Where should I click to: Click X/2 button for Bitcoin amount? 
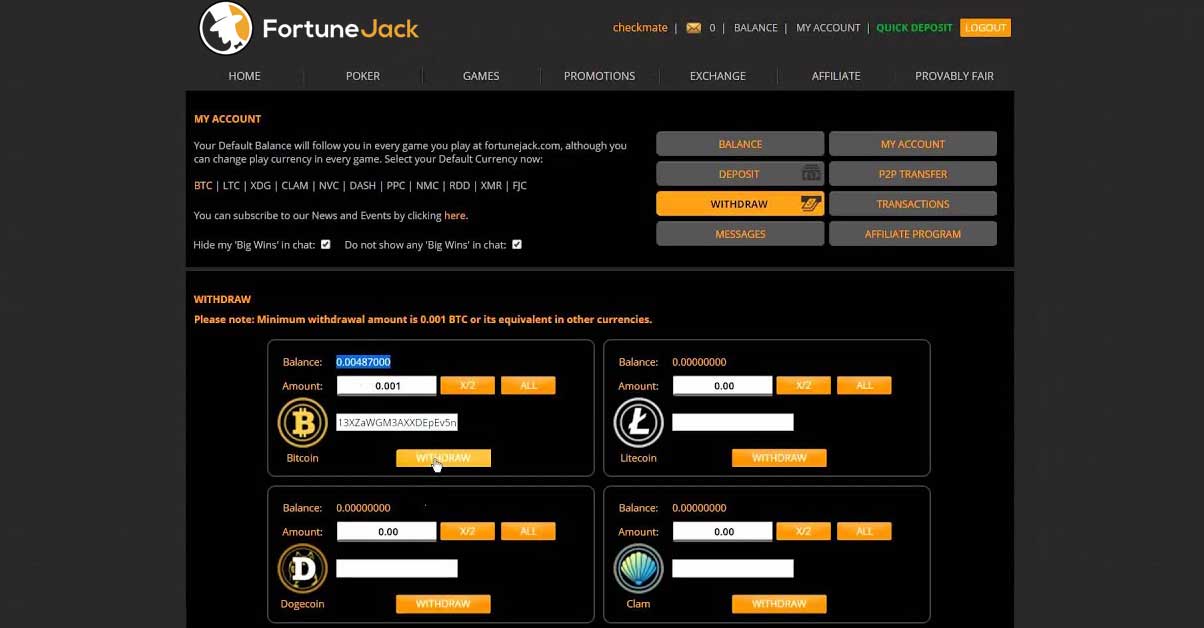(x=467, y=386)
